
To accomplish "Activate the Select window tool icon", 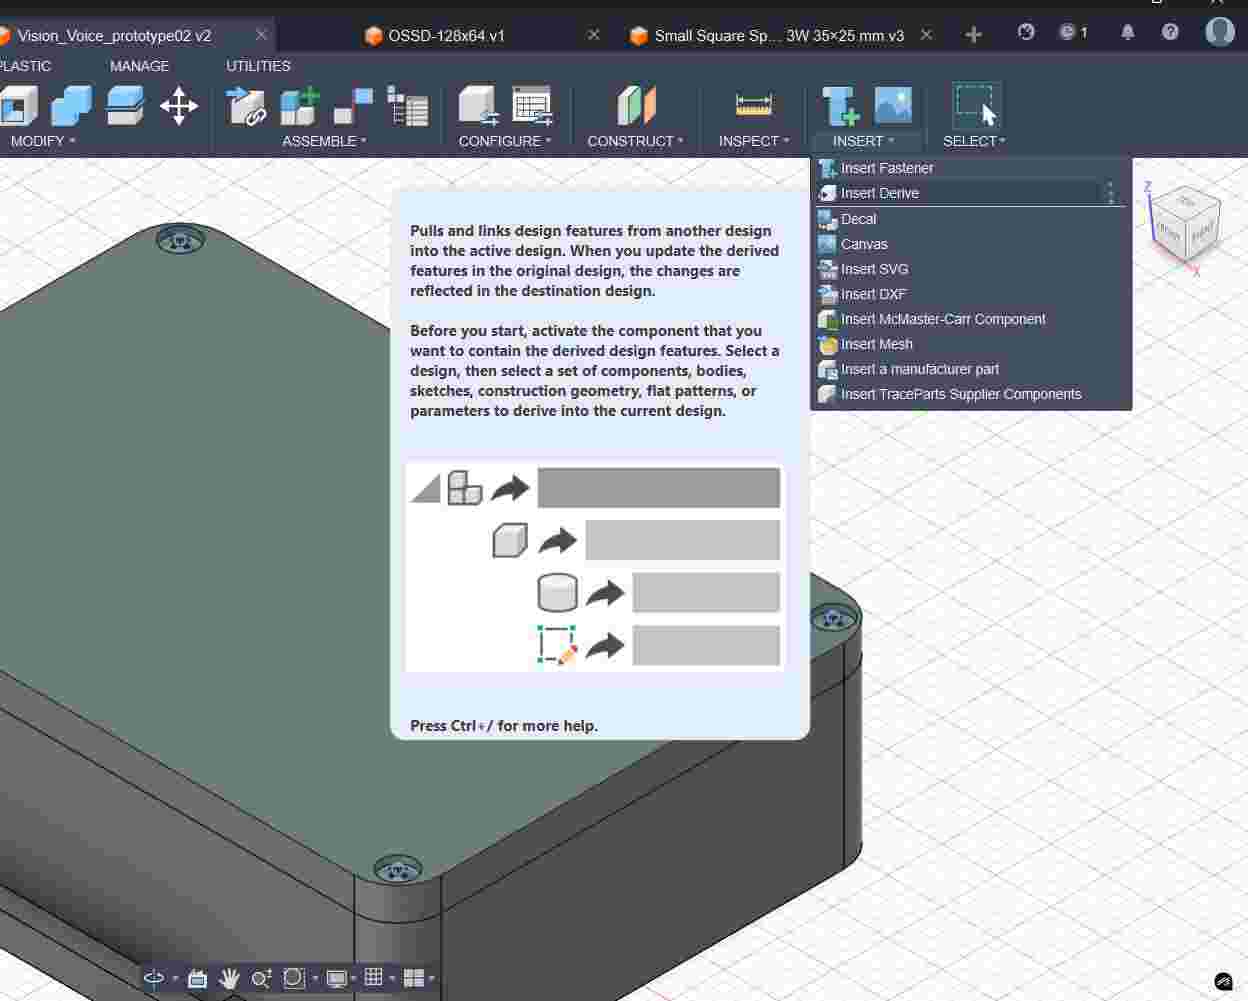I will pos(976,105).
